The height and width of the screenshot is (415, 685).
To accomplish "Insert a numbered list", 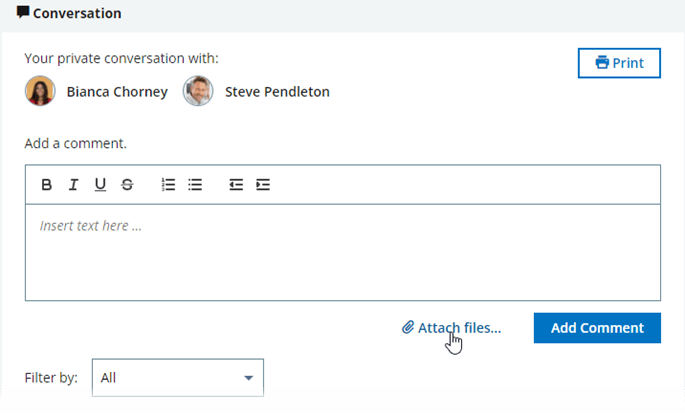I will coord(169,184).
